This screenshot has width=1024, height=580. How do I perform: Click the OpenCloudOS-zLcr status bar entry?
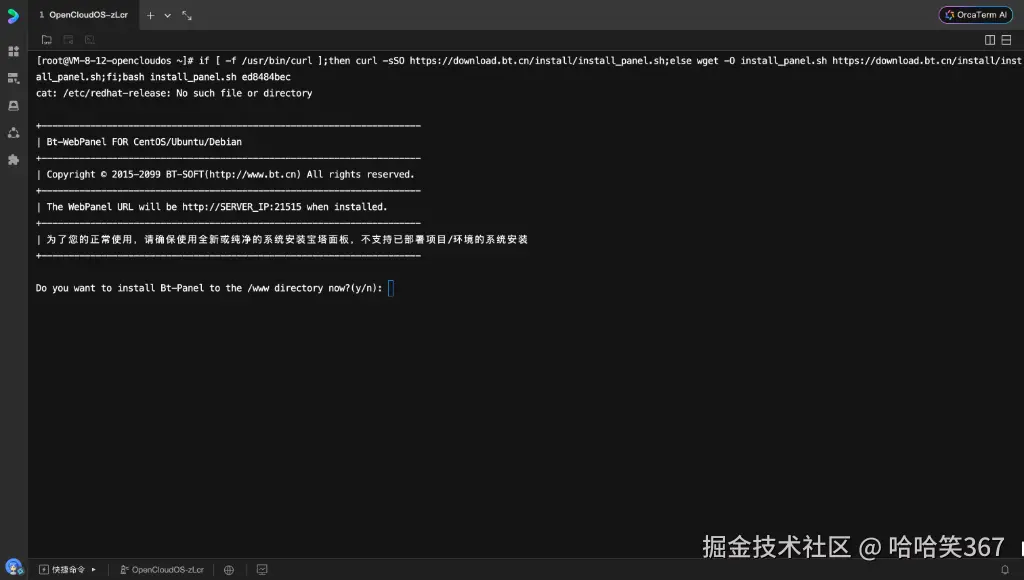tap(162, 570)
